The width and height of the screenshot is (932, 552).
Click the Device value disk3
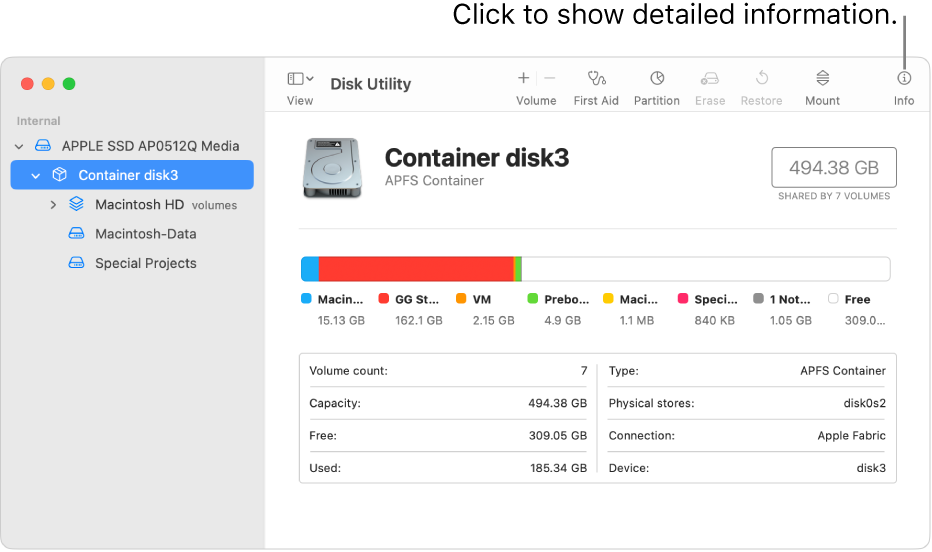pyautogui.click(x=871, y=468)
